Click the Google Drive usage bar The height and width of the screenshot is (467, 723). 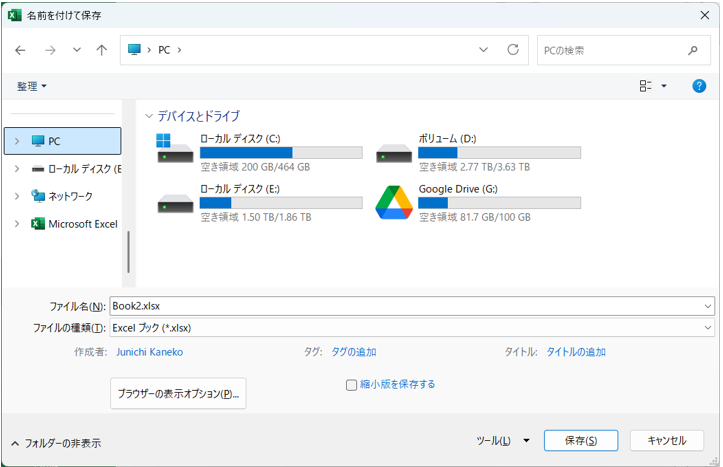(499, 203)
